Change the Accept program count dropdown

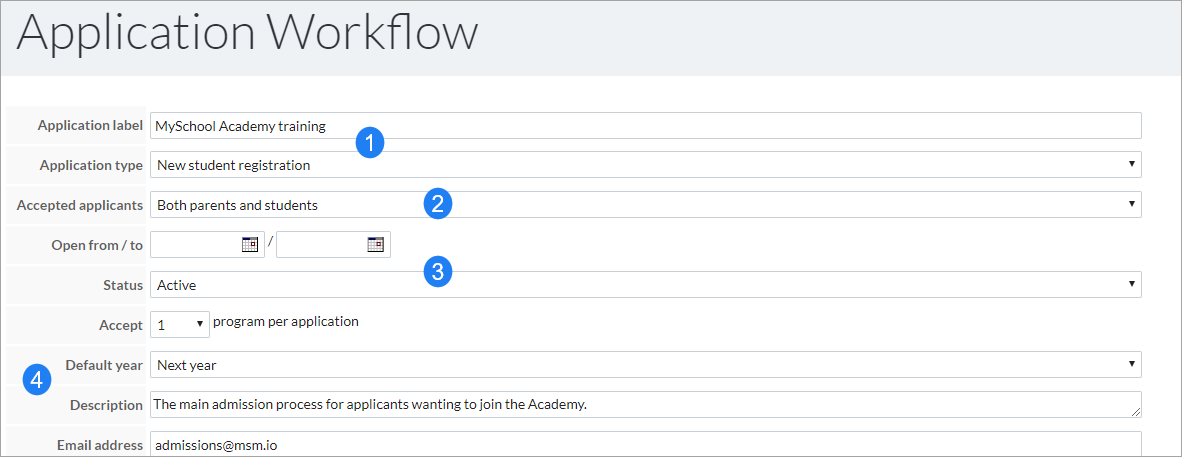click(180, 324)
